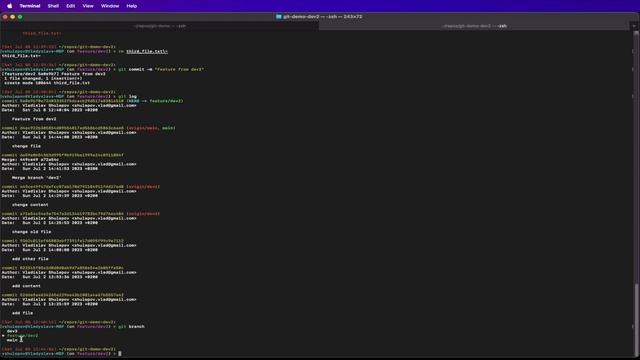Viewport: 640px width, 360px height.
Task: Click the block cursor at the last prompt
Action: pyautogui.click(x=120, y=353)
